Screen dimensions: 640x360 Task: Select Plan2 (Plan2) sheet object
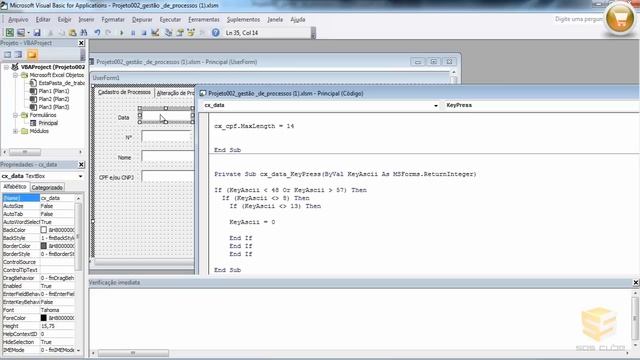point(54,99)
